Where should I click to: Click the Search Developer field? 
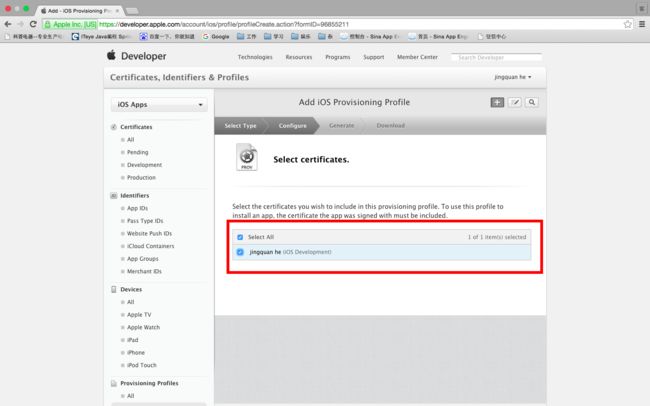(496, 57)
